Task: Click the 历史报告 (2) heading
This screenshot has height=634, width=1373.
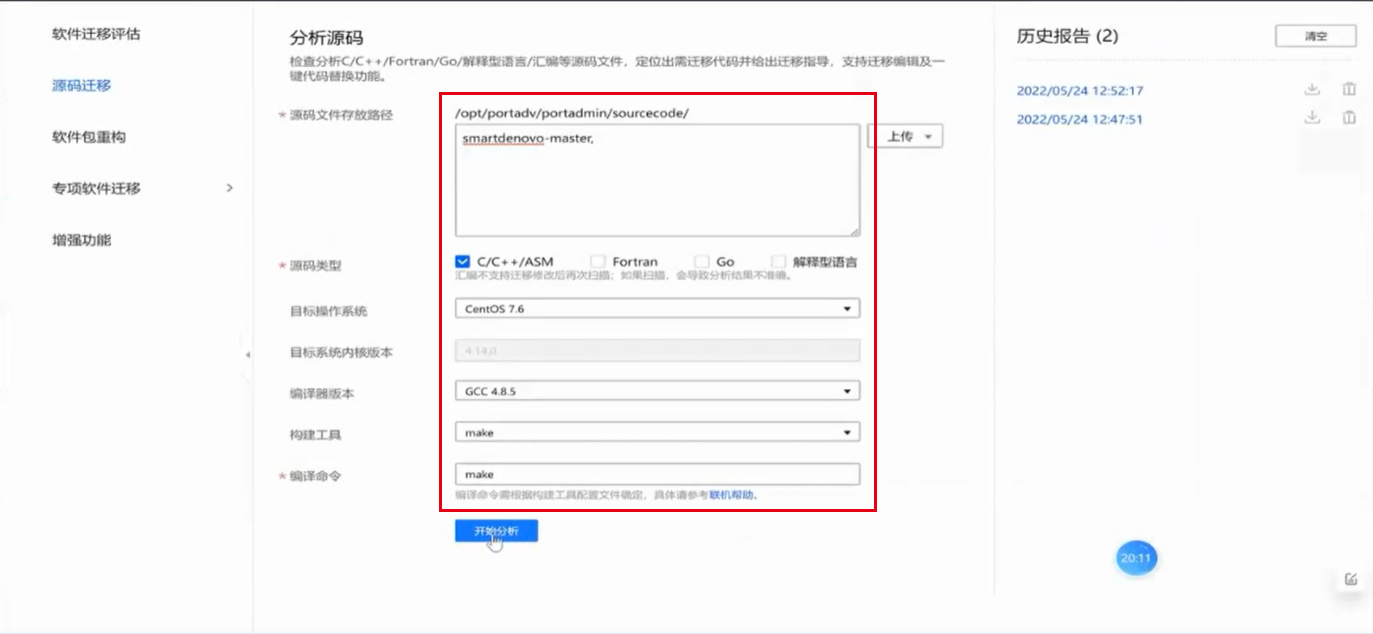Action: tap(1067, 36)
